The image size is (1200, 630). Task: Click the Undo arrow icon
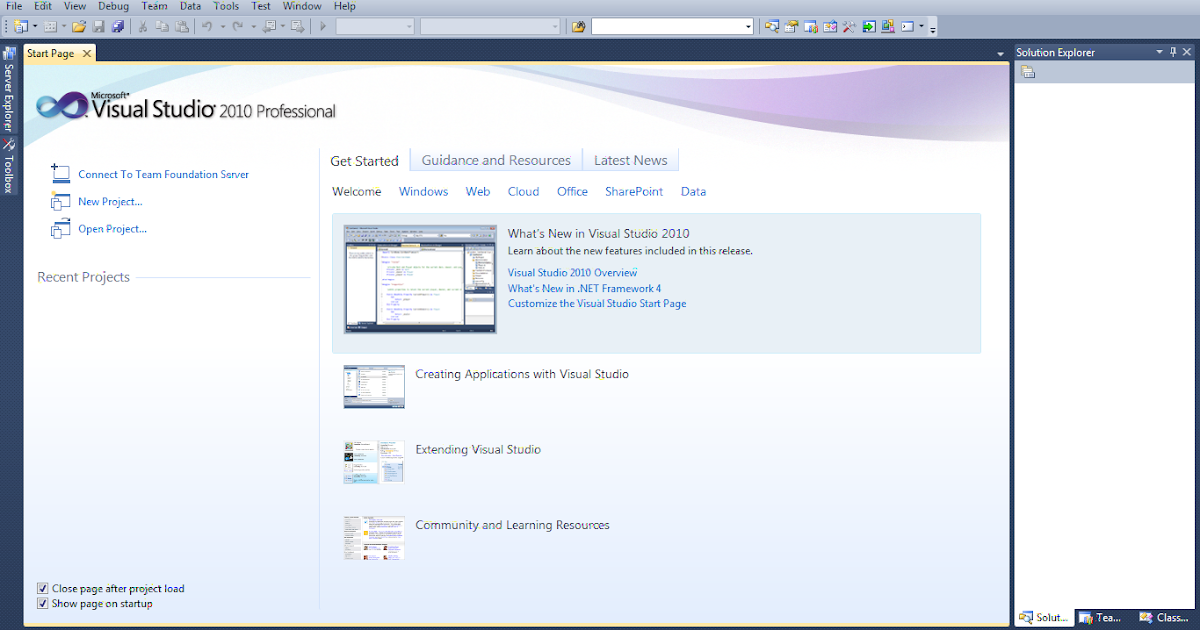click(206, 26)
